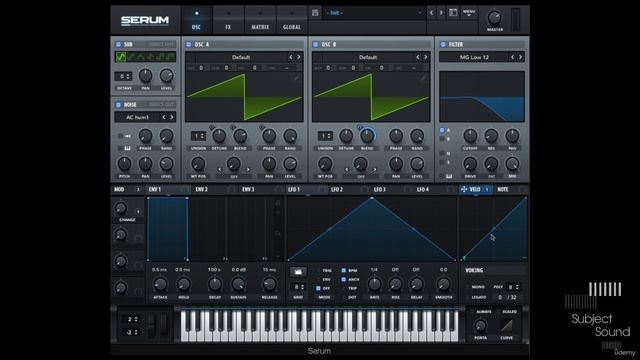
Task: Enable the LFO BPM sync checkbox
Action: [x=344, y=270]
